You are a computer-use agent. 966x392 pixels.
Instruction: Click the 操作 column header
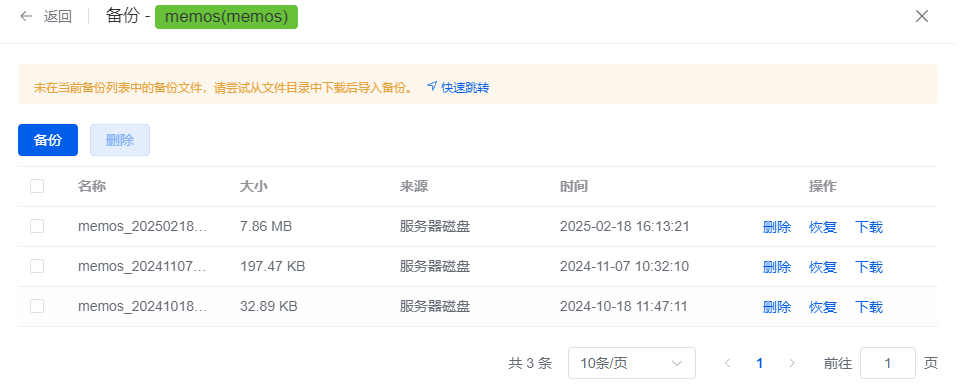(x=823, y=187)
